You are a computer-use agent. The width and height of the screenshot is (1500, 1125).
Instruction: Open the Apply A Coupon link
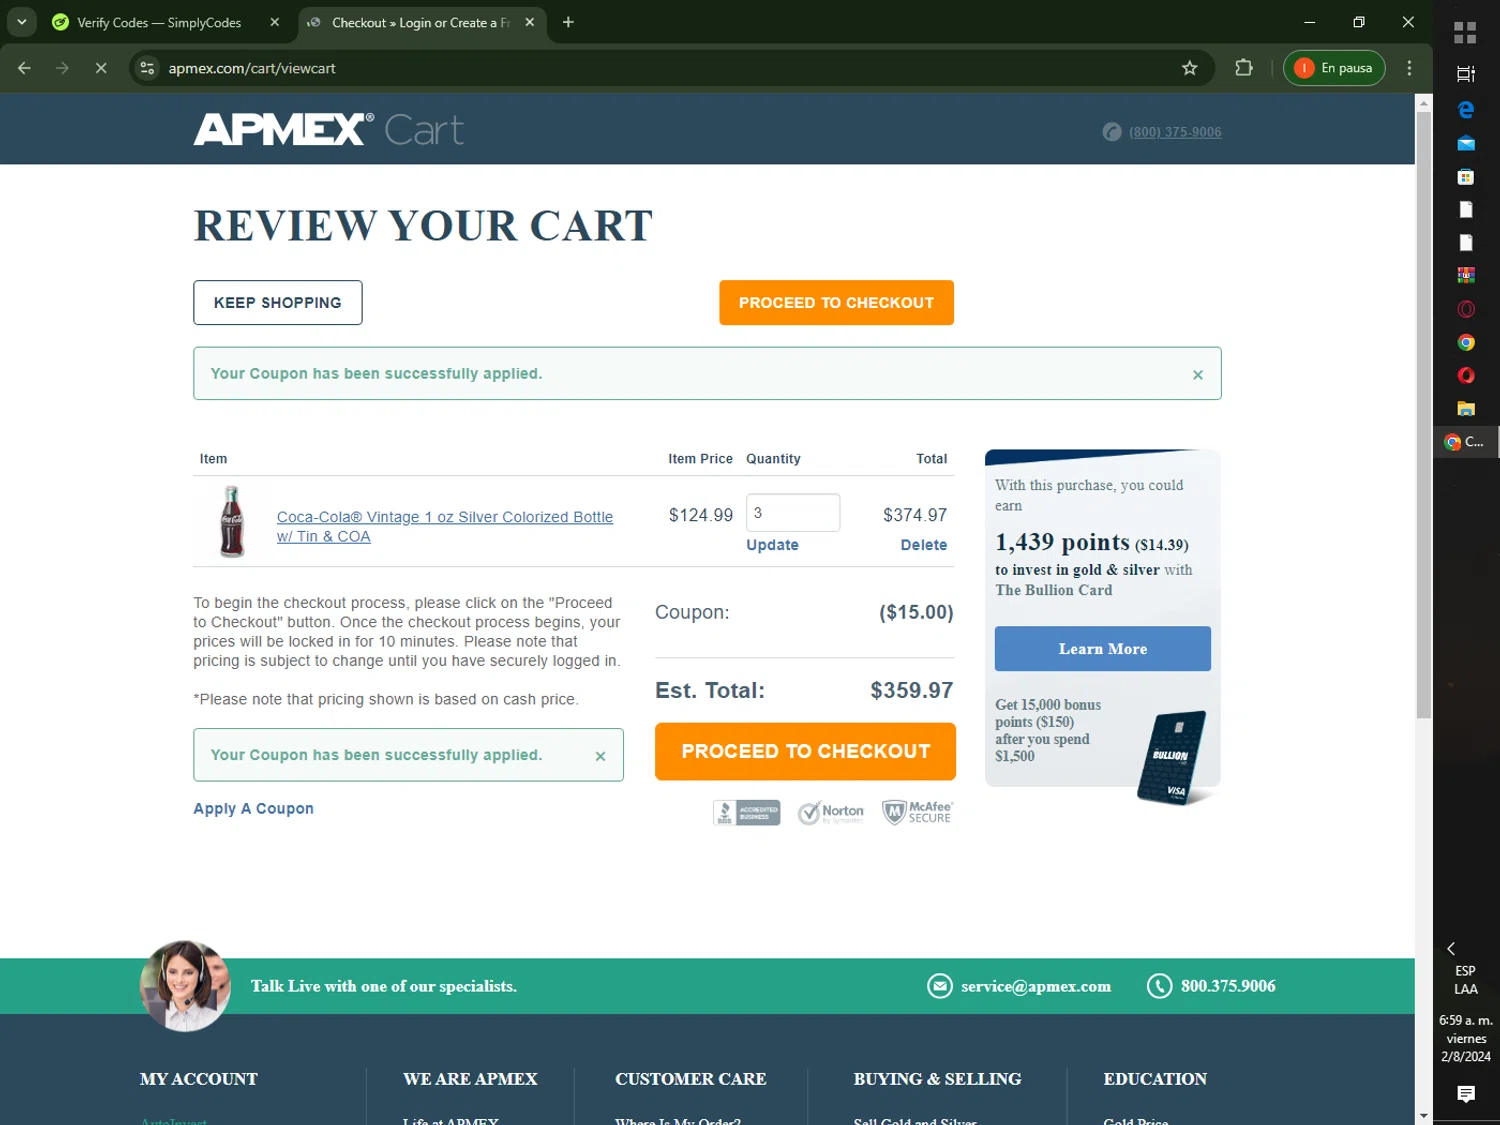[x=253, y=809]
